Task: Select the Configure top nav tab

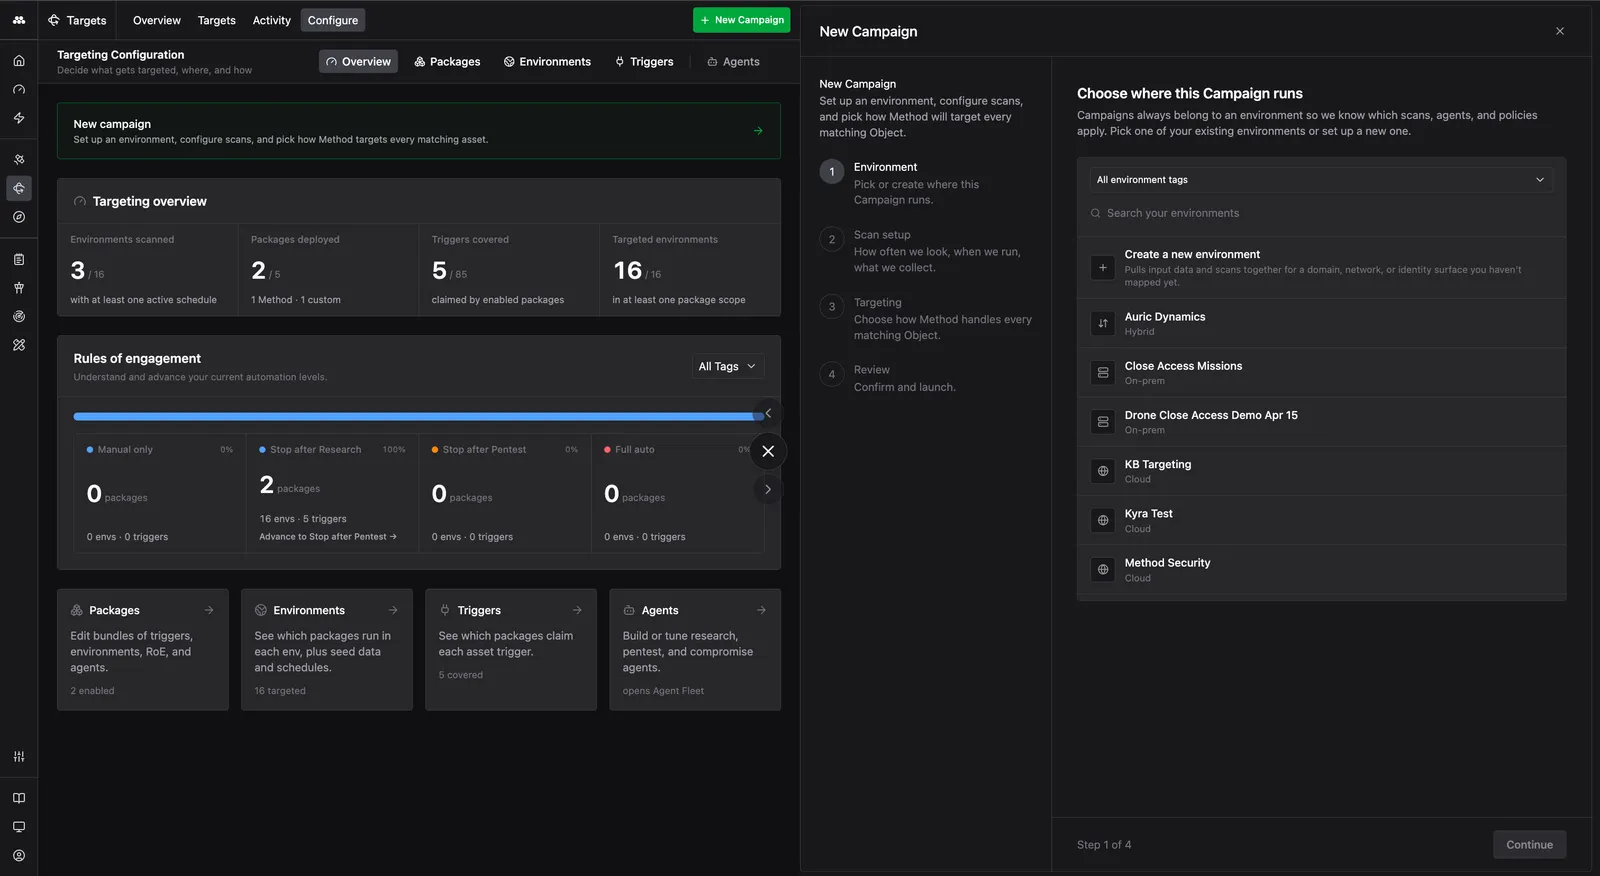Action: point(333,20)
